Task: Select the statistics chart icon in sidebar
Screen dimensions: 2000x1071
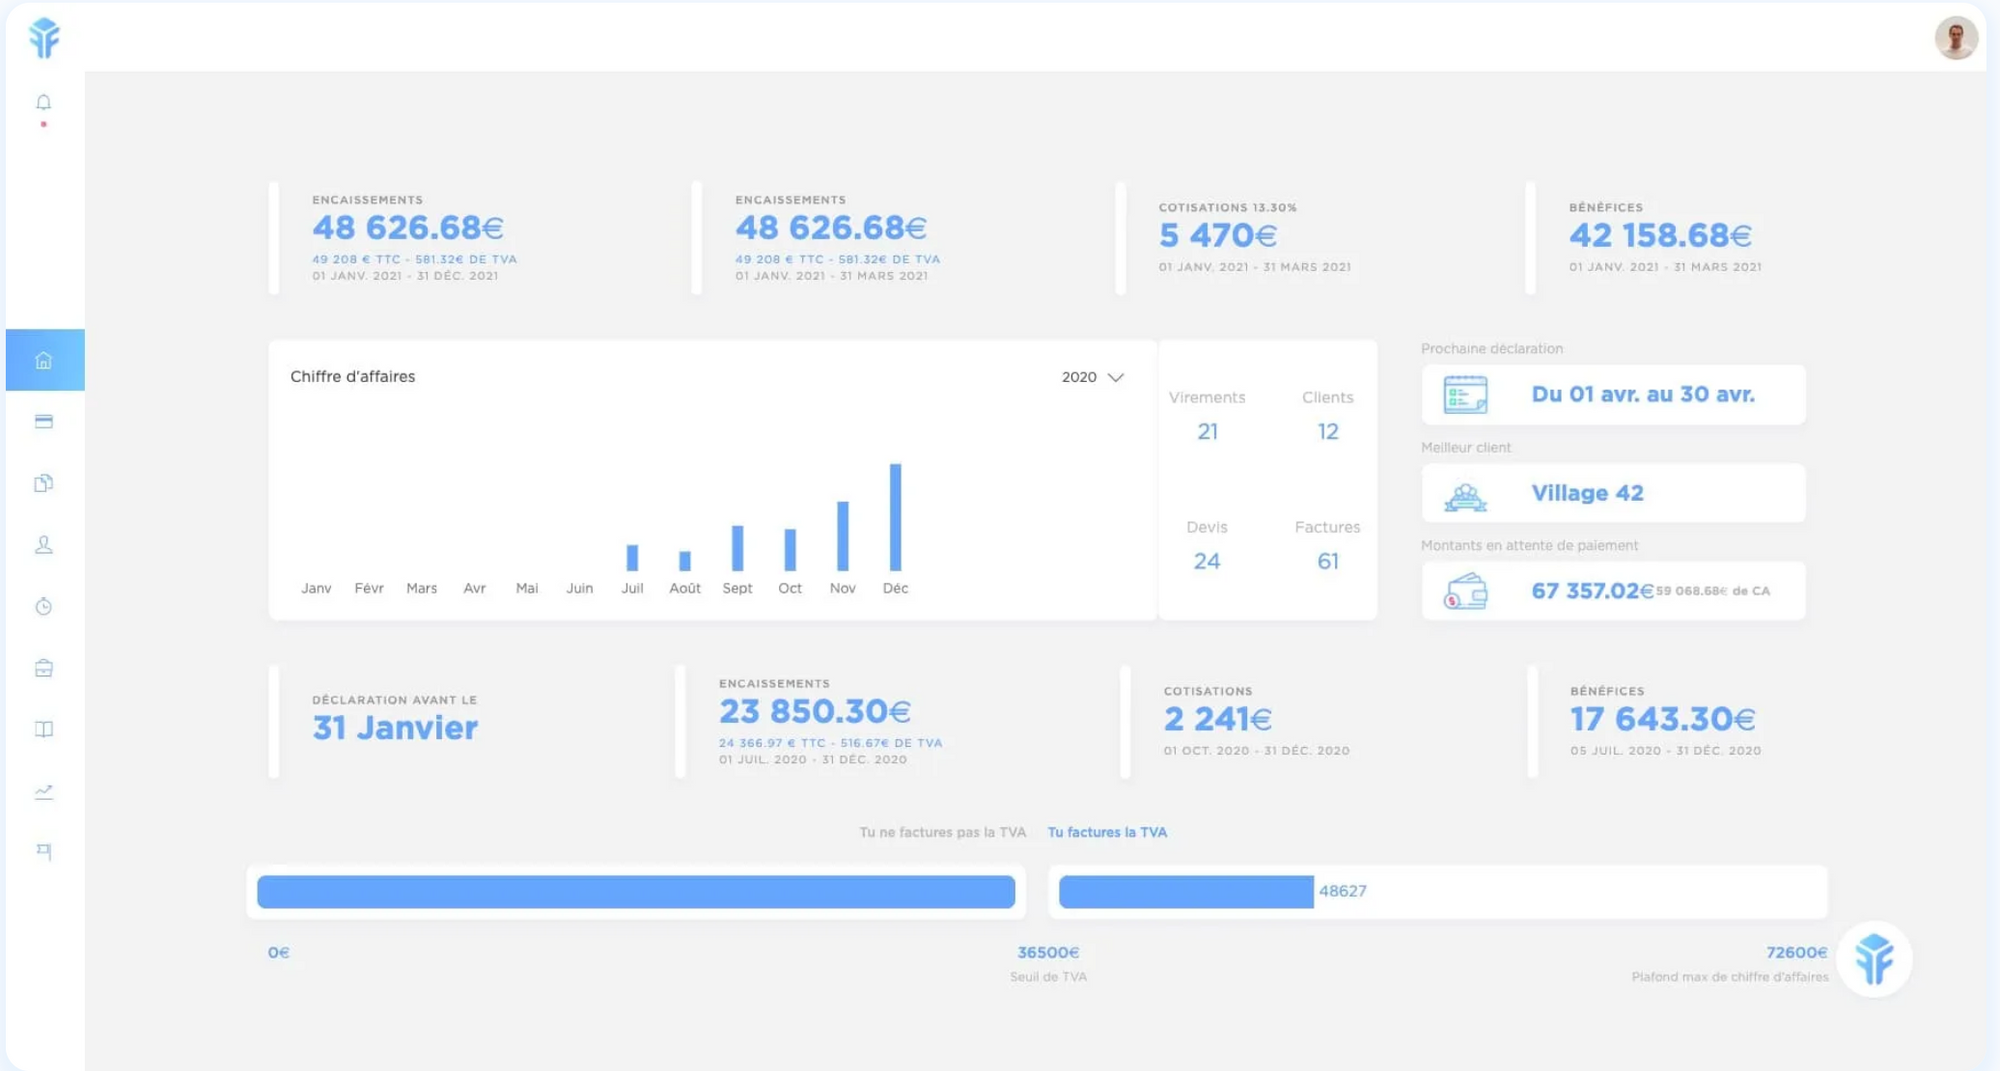Action: tap(43, 791)
